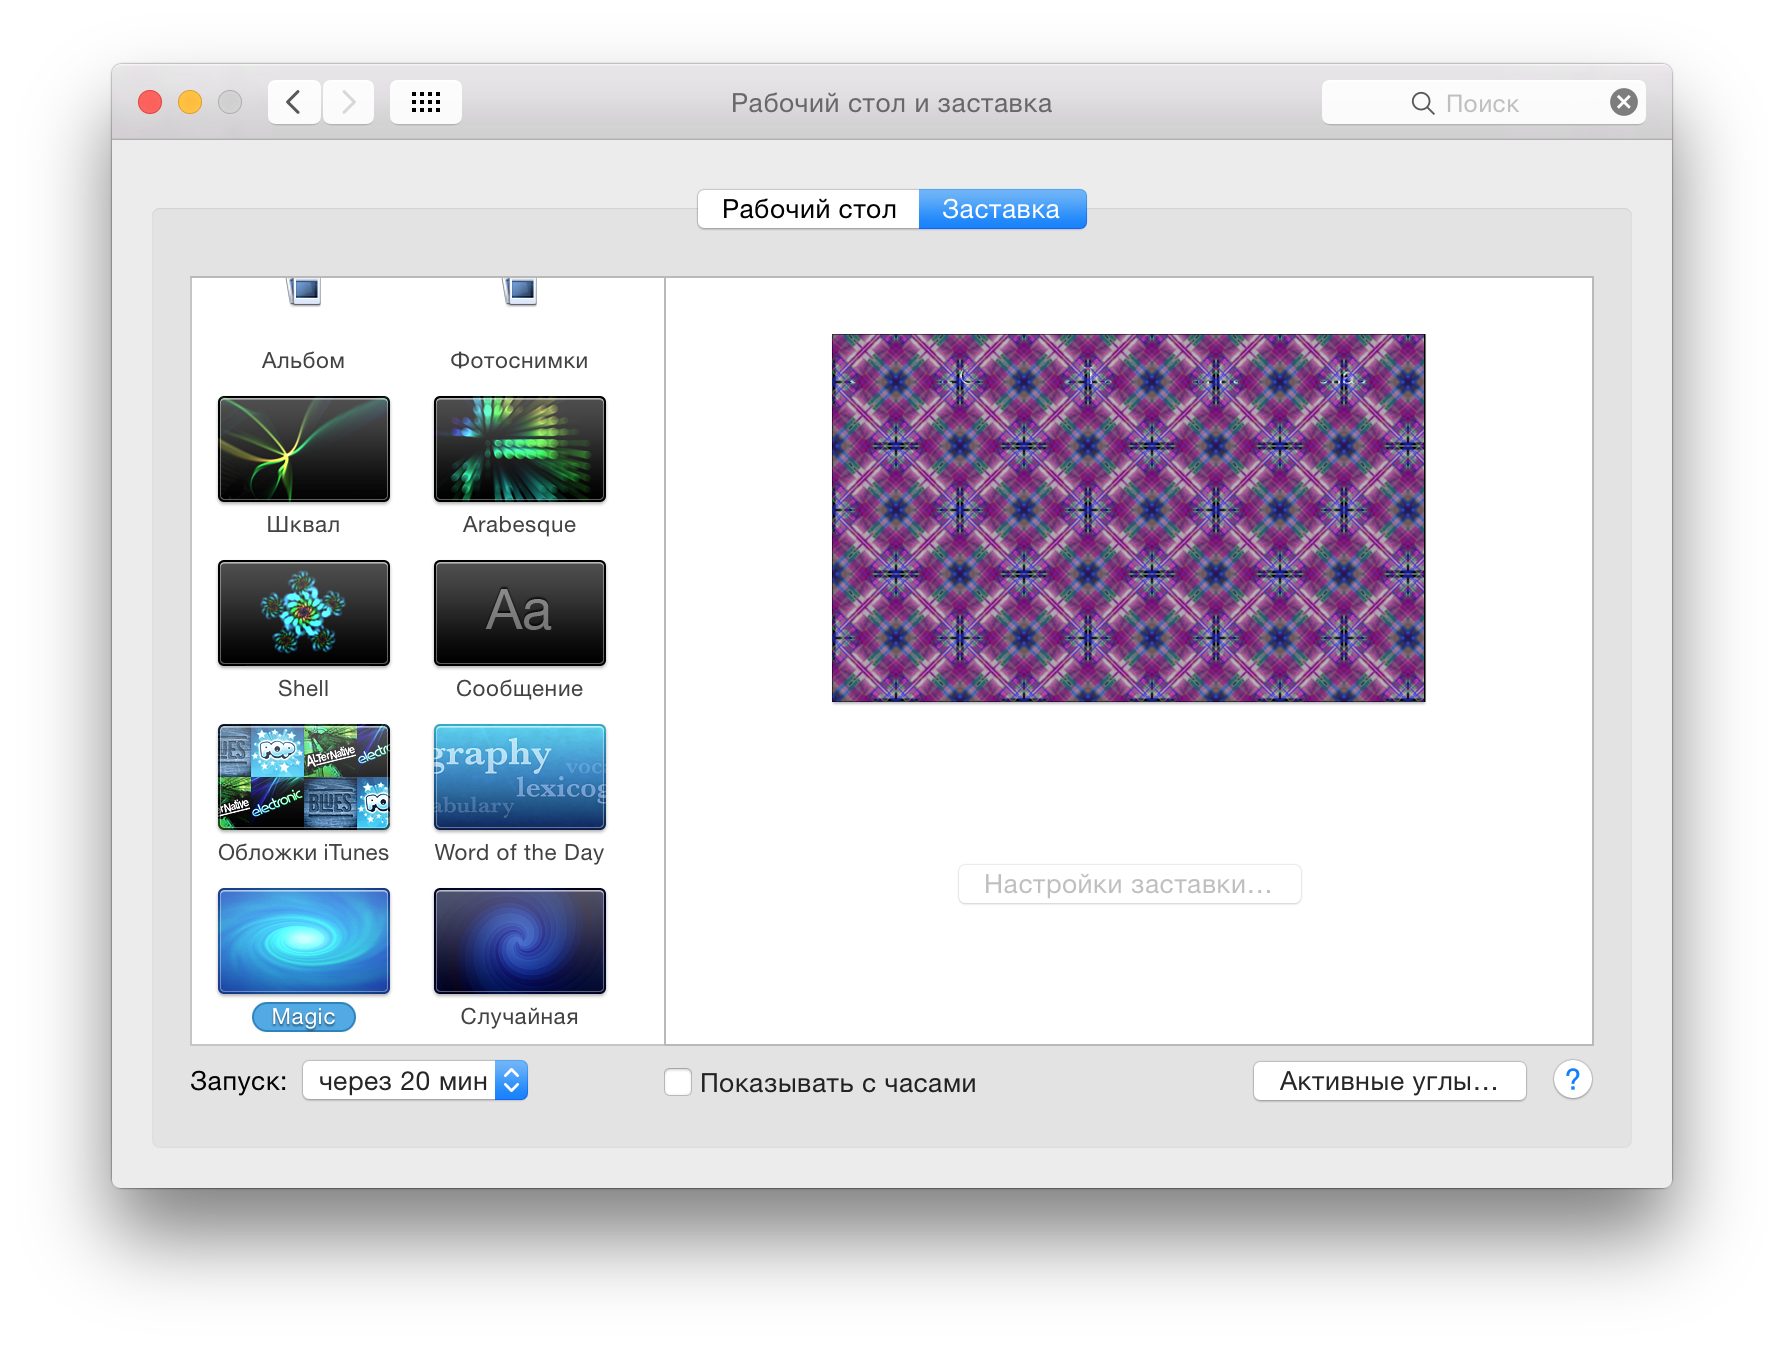Choose the Shell screensaver thumbnail
The image size is (1784, 1348).
[304, 613]
